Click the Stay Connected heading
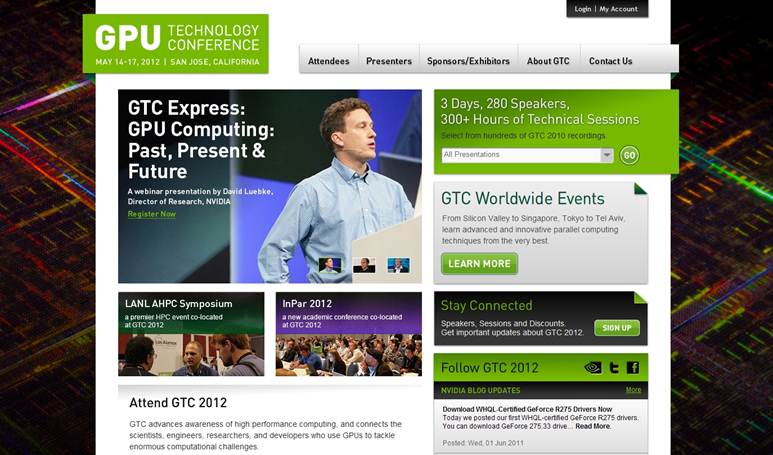 coord(487,306)
